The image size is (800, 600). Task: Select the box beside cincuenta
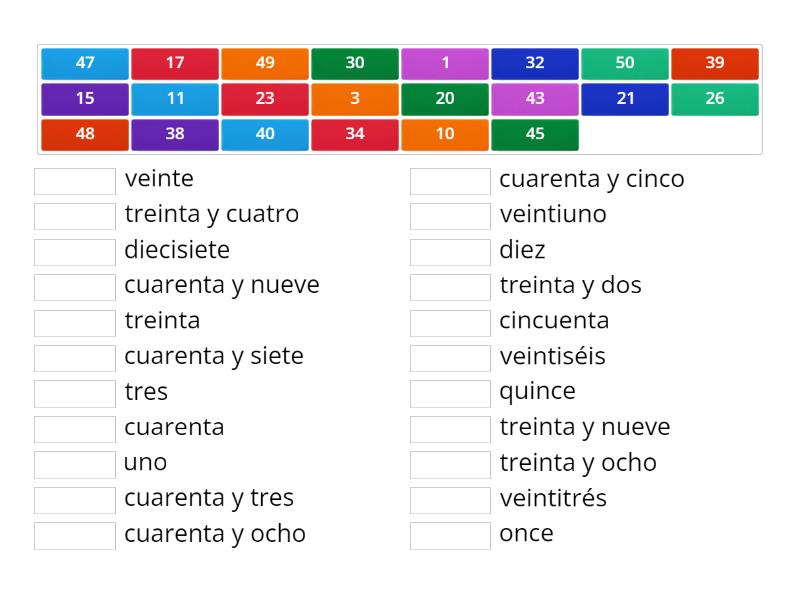pyautogui.click(x=450, y=322)
